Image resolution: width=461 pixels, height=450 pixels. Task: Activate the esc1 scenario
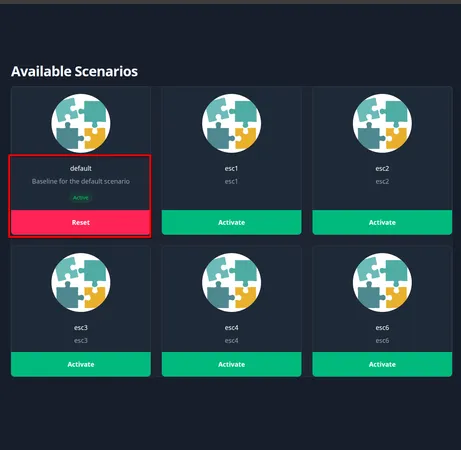point(231,222)
